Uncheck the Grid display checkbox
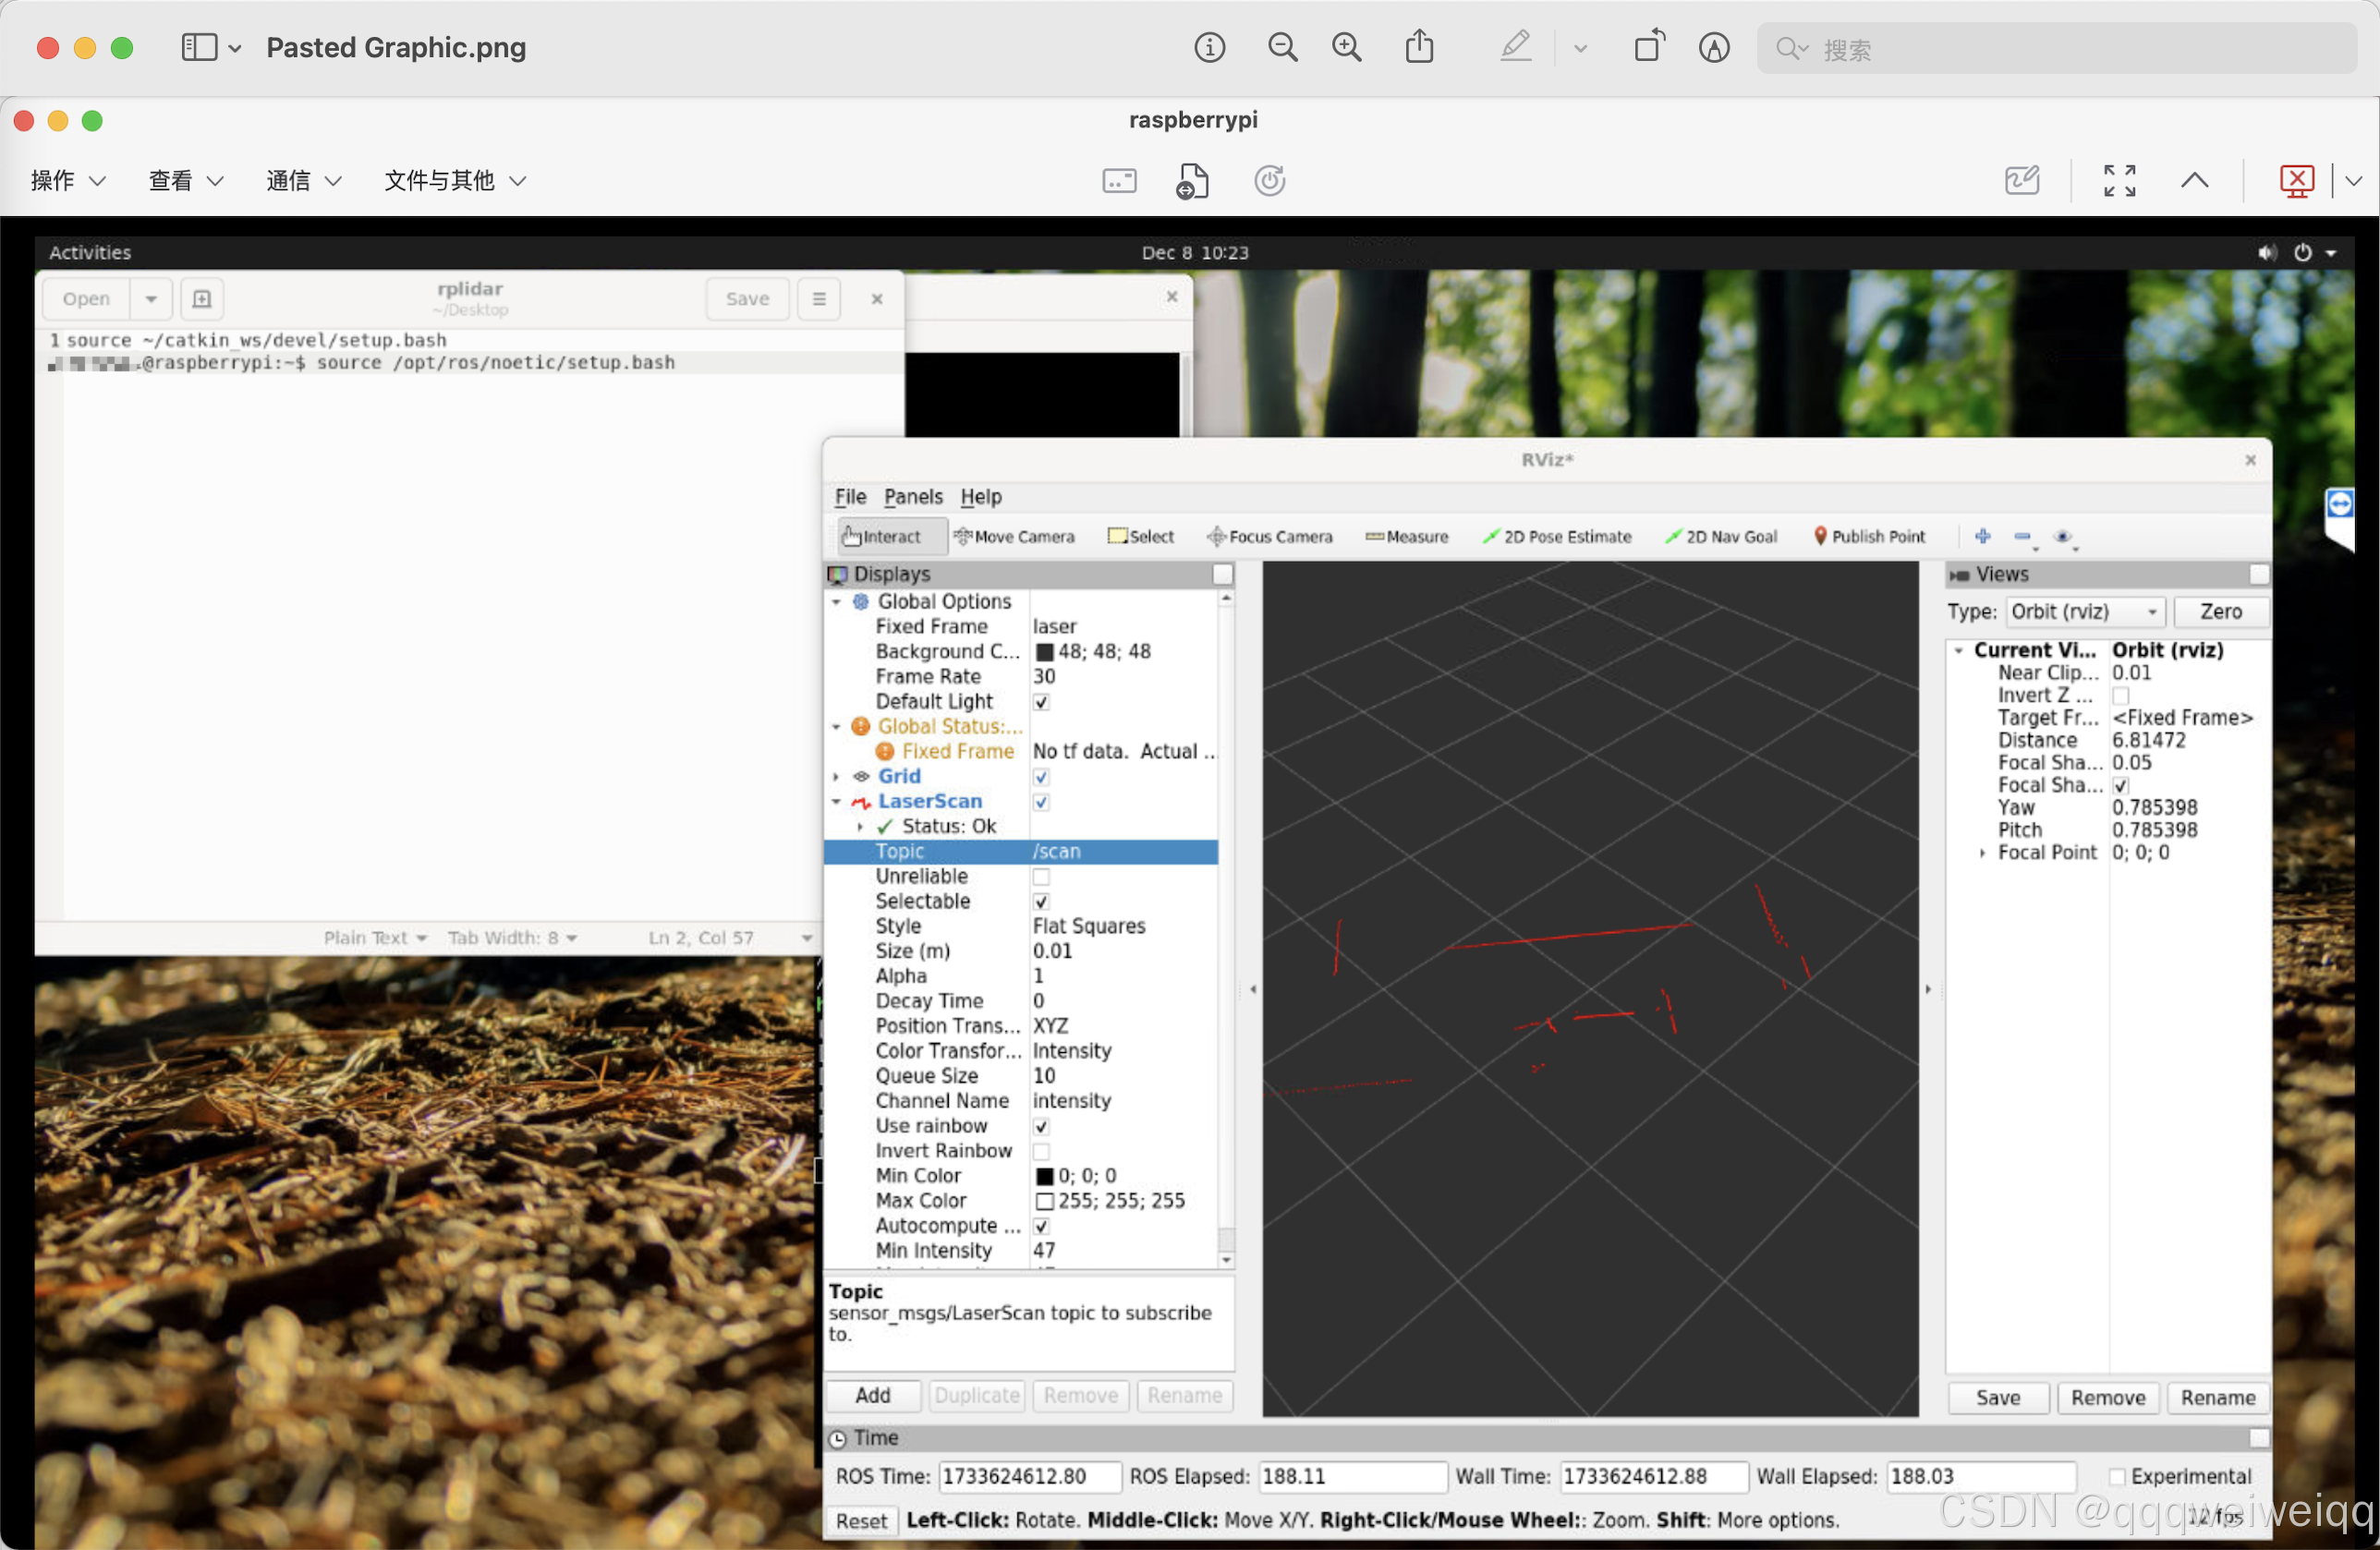The image size is (2380, 1550). pyautogui.click(x=1041, y=777)
